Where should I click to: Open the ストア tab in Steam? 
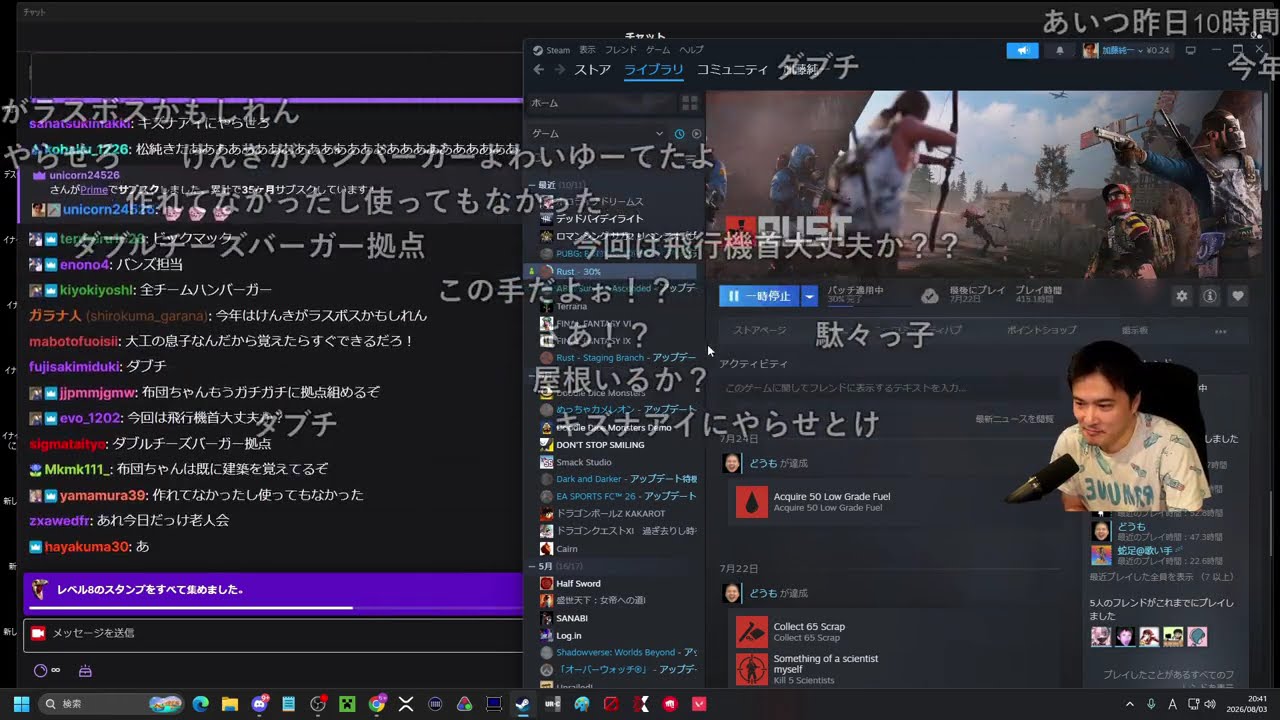592,70
